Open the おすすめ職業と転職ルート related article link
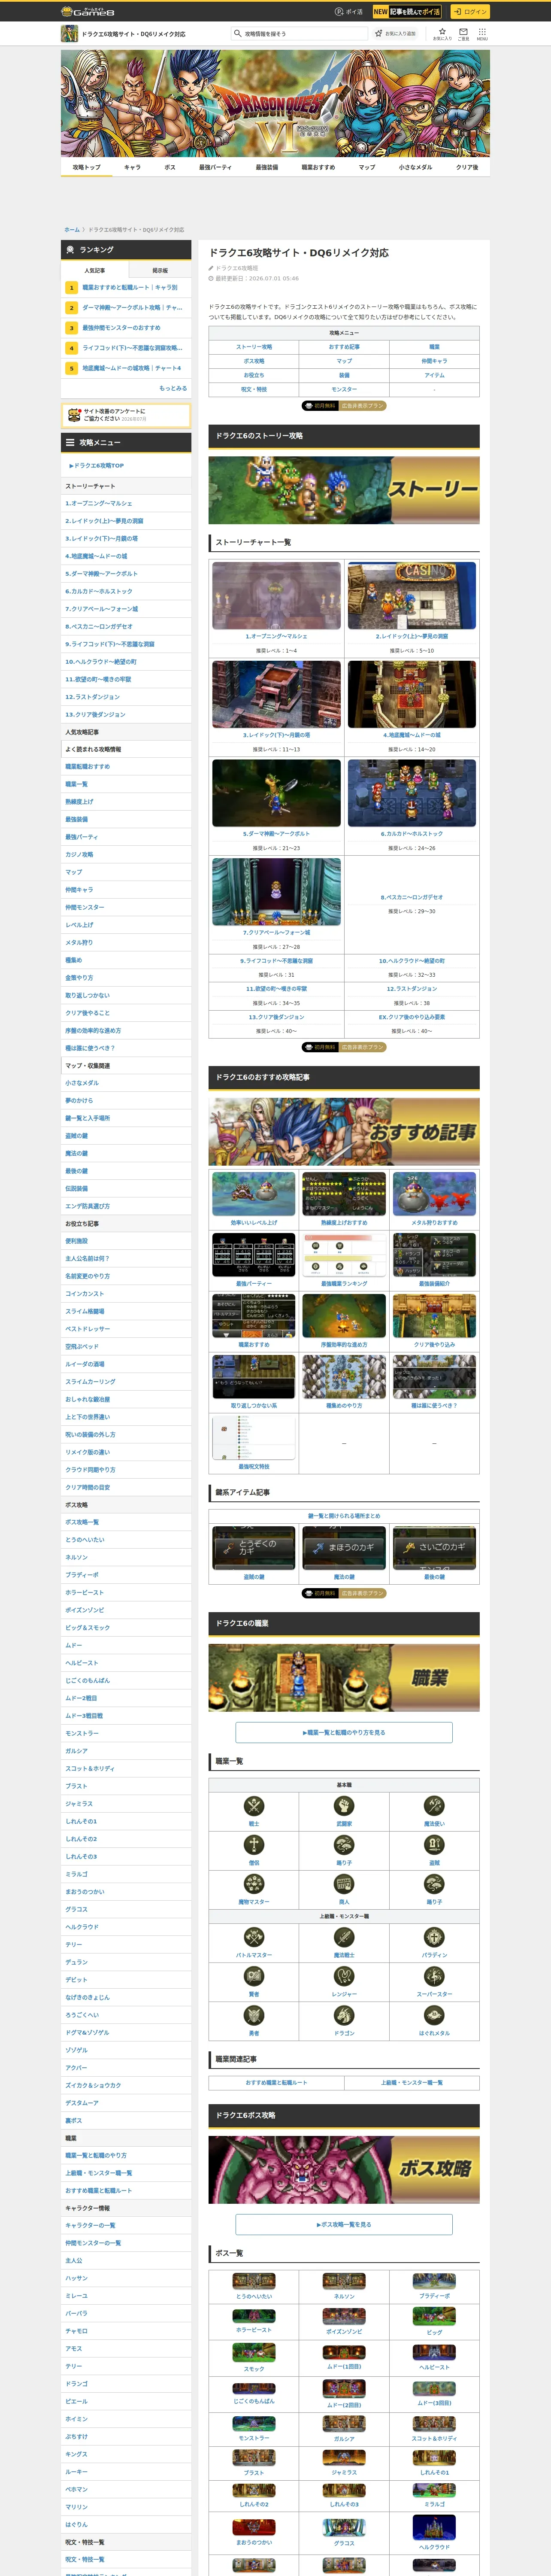 276,2083
